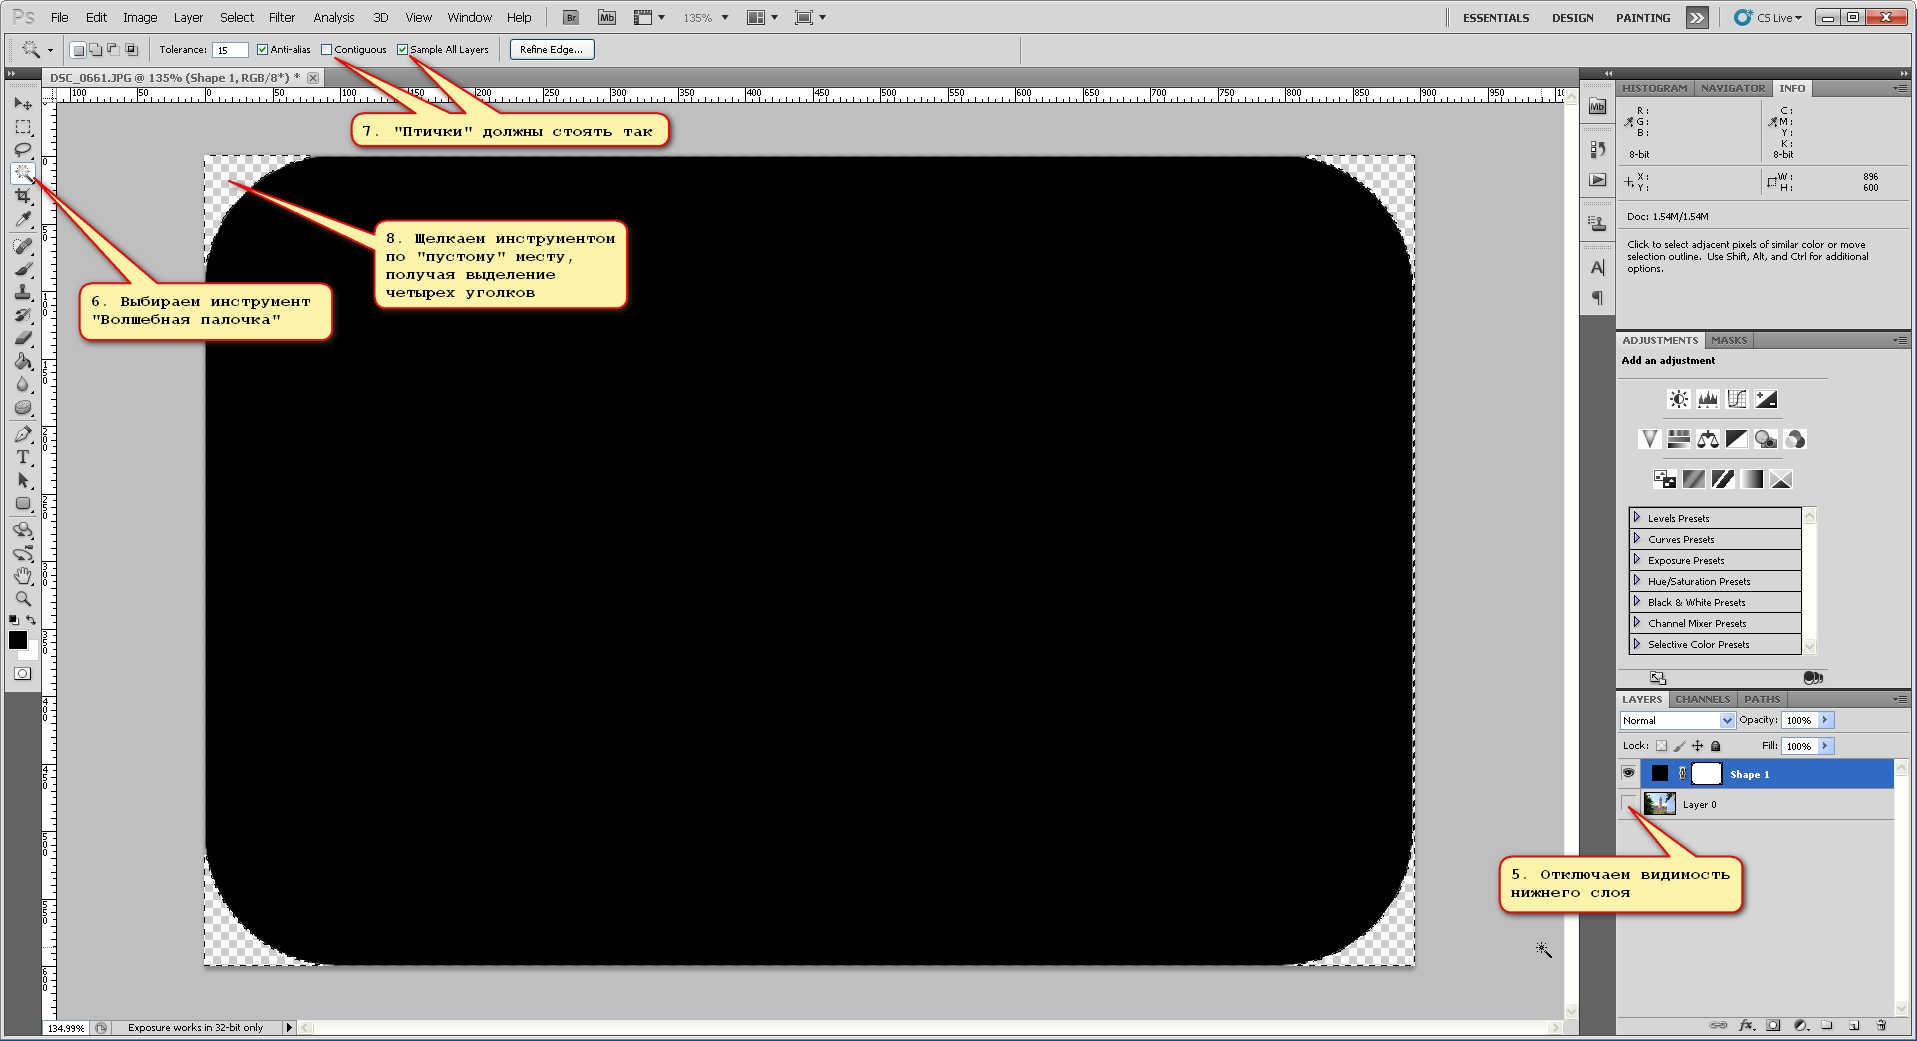Open the Filter menu
The width and height of the screenshot is (1917, 1041).
point(282,17)
